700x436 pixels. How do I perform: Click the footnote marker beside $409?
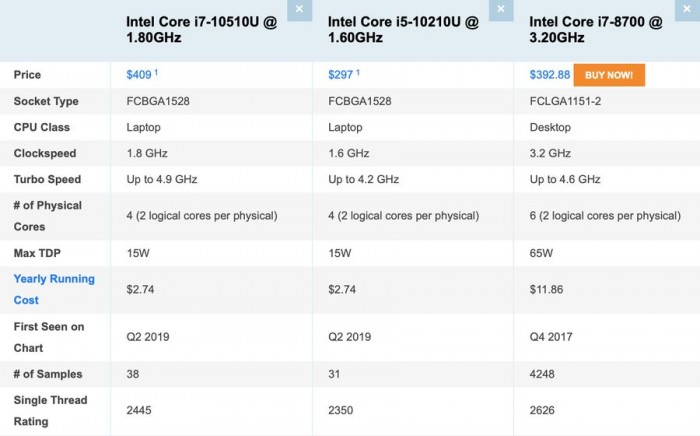(x=157, y=72)
